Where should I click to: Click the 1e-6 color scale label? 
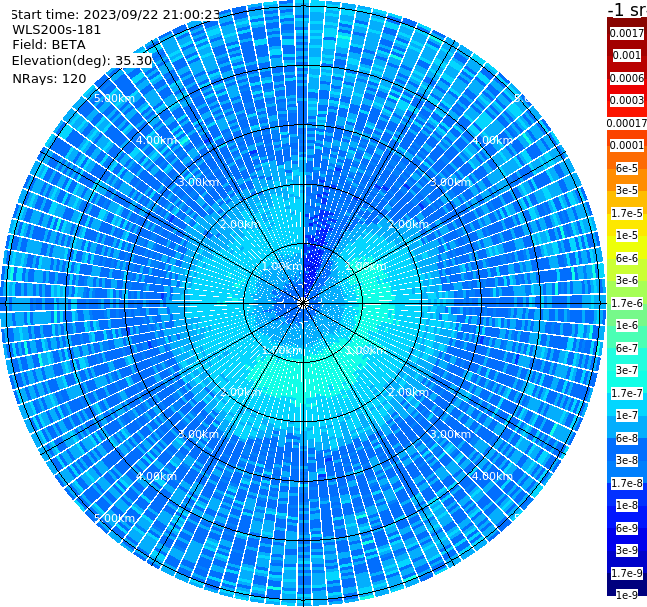(627, 325)
